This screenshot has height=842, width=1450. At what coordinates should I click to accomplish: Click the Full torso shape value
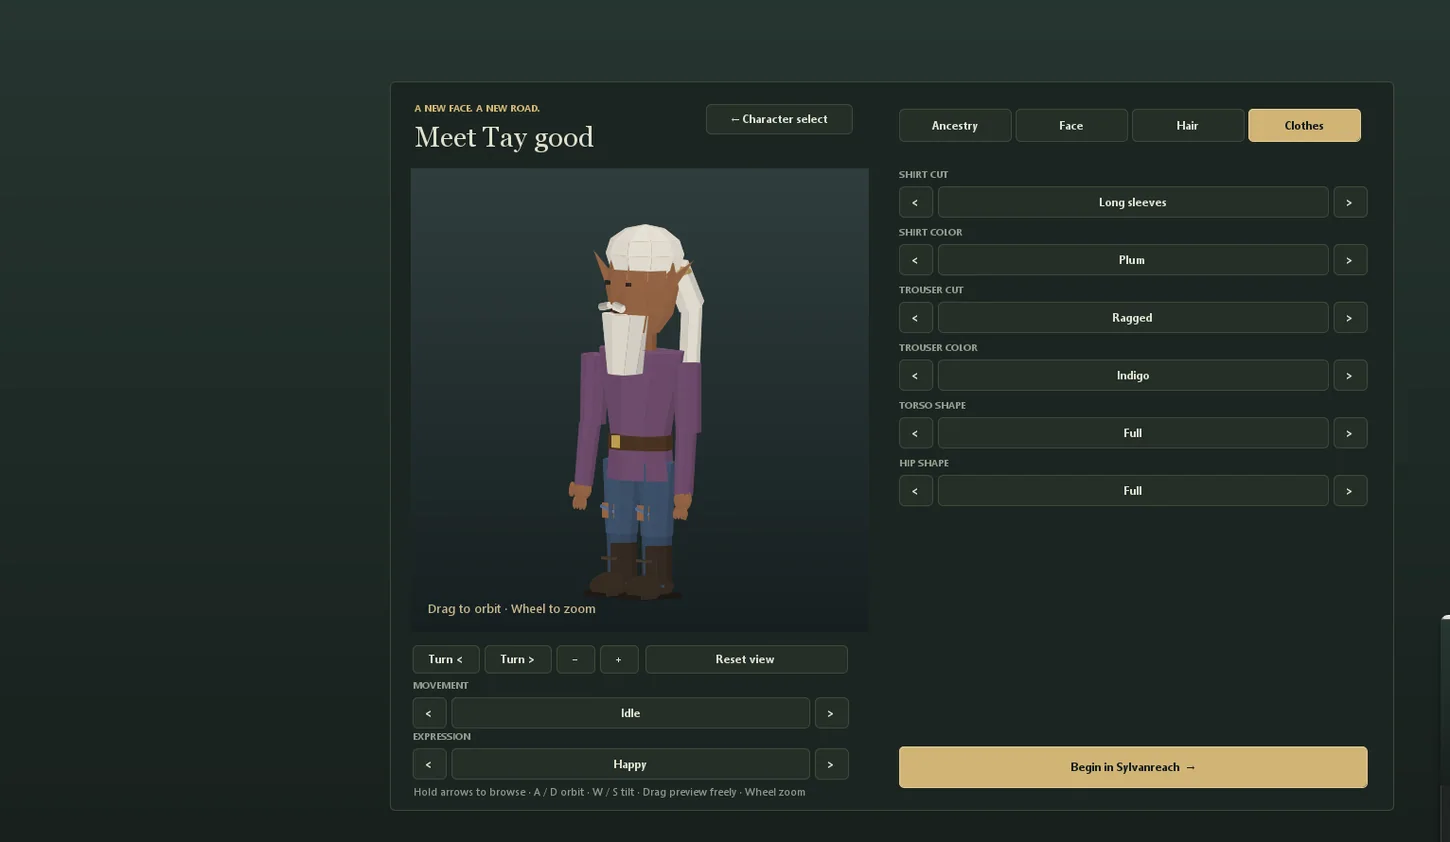(x=1133, y=433)
